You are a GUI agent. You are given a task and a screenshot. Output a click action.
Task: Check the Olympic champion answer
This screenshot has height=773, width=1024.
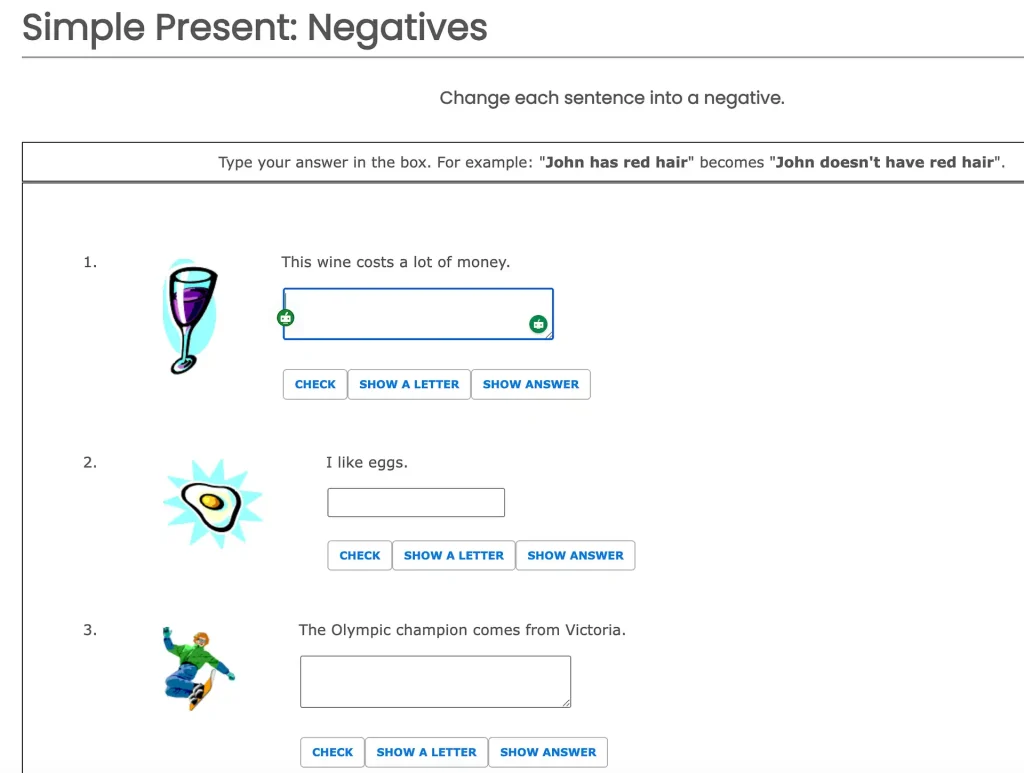(x=333, y=752)
